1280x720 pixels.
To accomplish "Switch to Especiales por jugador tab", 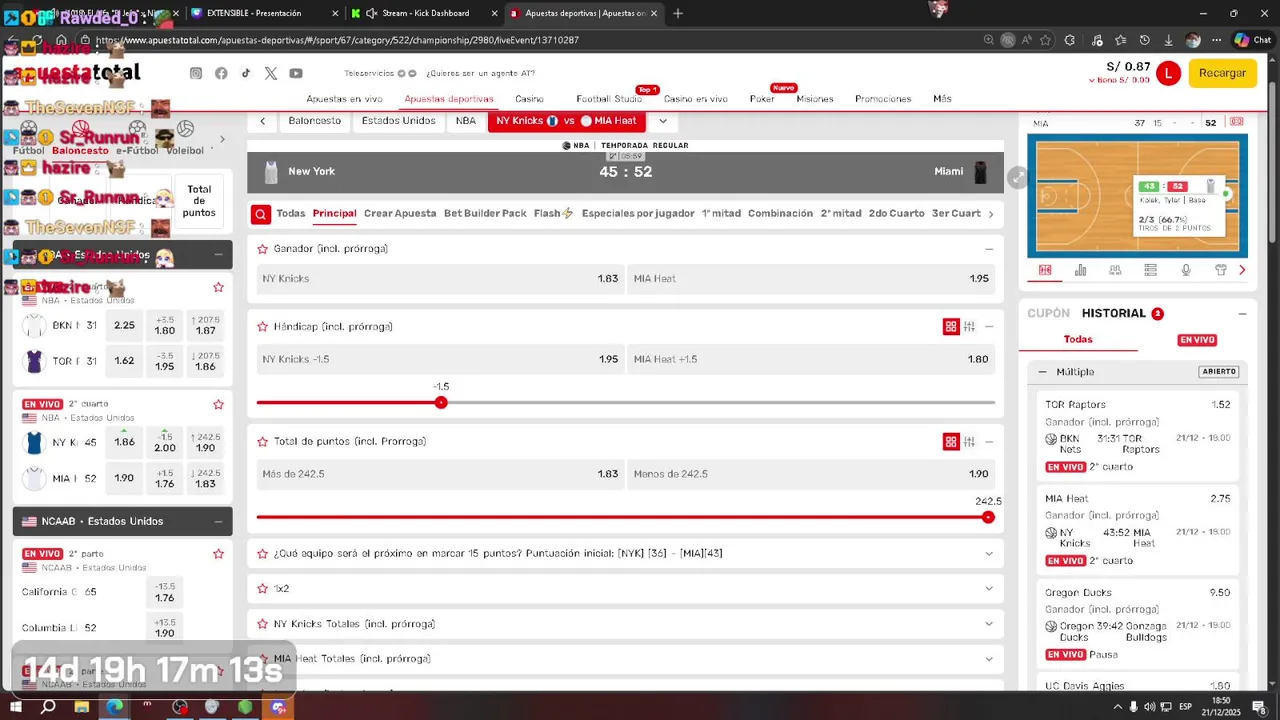I will [x=638, y=213].
